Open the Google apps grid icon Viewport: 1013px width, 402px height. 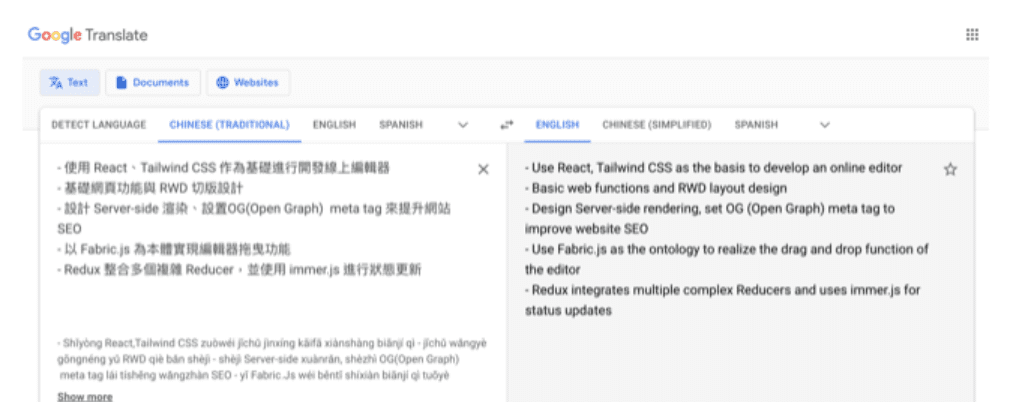point(972,35)
